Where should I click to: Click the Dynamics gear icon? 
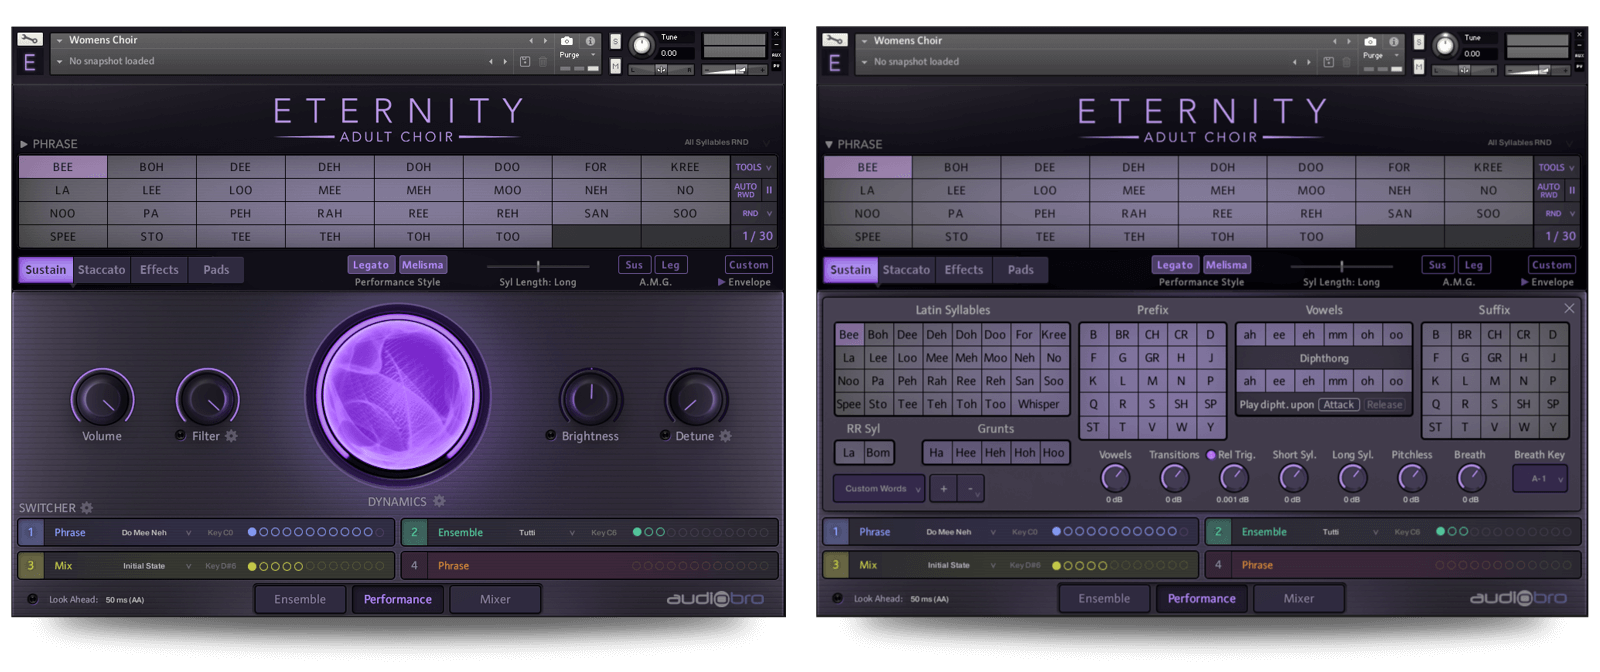439,502
